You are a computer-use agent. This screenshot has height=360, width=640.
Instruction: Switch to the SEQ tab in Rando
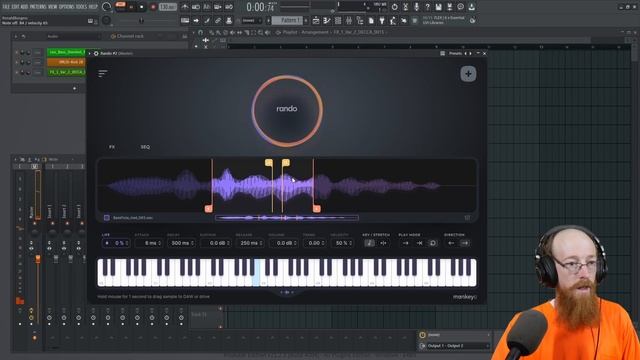145,147
